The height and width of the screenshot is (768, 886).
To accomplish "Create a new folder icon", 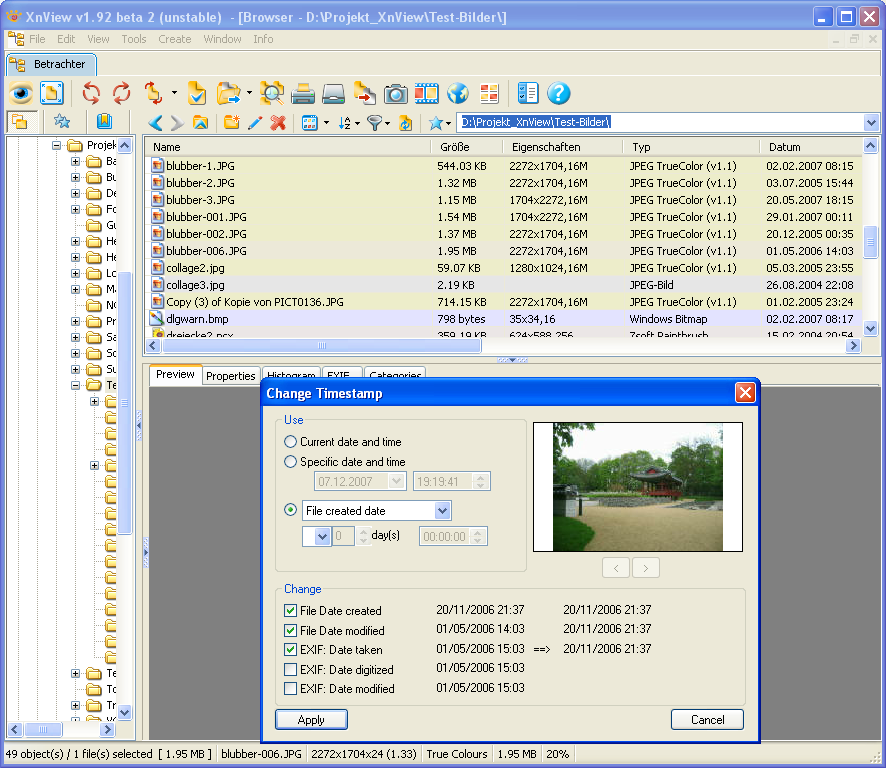I will [232, 123].
